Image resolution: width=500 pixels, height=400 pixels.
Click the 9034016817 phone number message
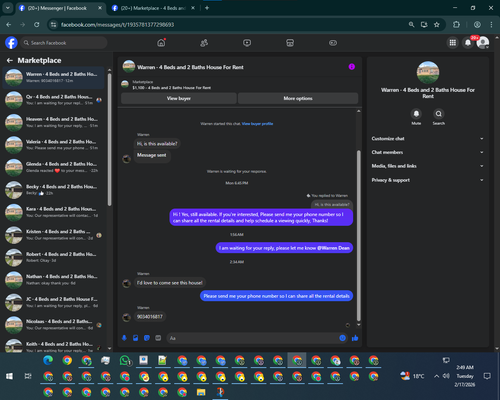click(x=150, y=317)
